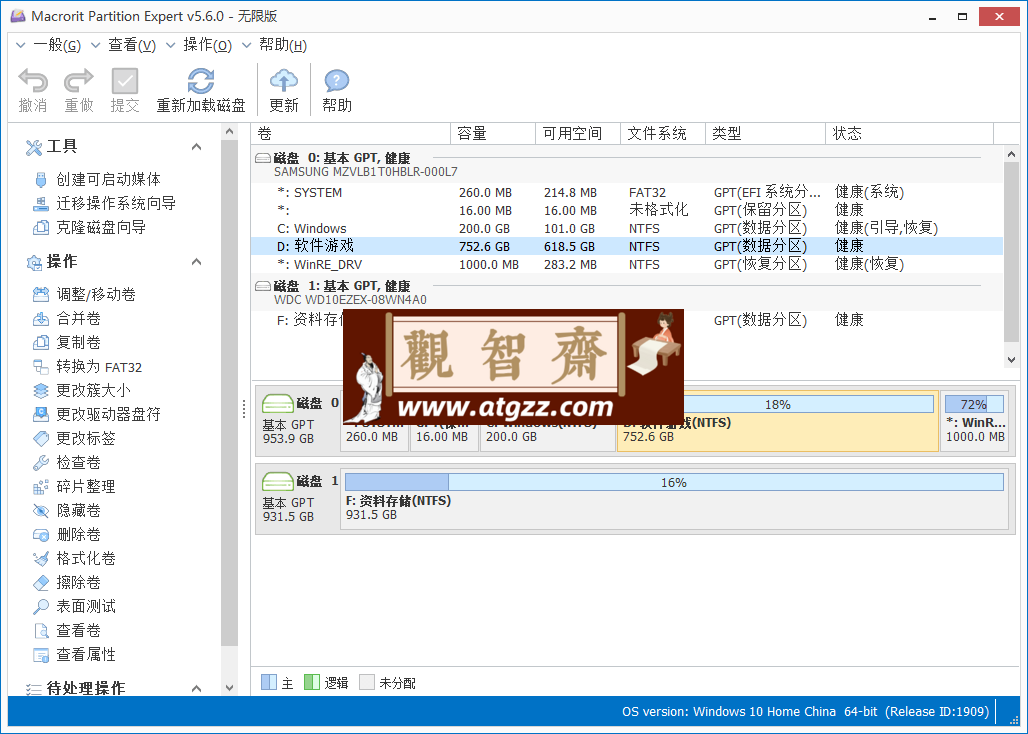The image size is (1028, 734).
Task: Open 查看属性 operation
Action: [x=85, y=655]
